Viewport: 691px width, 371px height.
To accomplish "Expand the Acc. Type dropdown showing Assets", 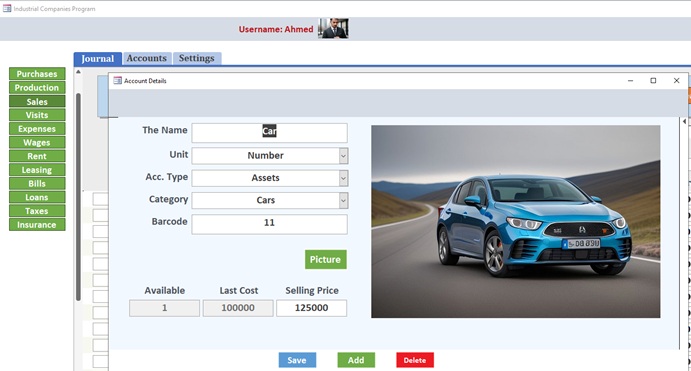I will coord(343,178).
